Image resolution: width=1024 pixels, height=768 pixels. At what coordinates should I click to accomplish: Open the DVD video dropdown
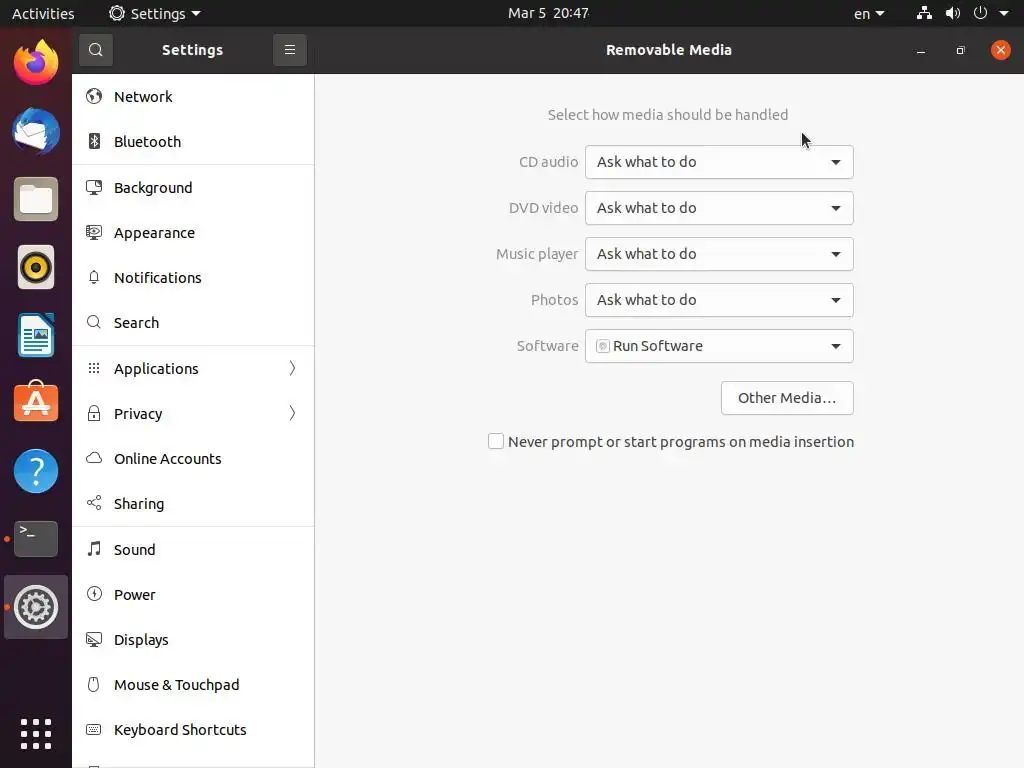click(x=718, y=208)
